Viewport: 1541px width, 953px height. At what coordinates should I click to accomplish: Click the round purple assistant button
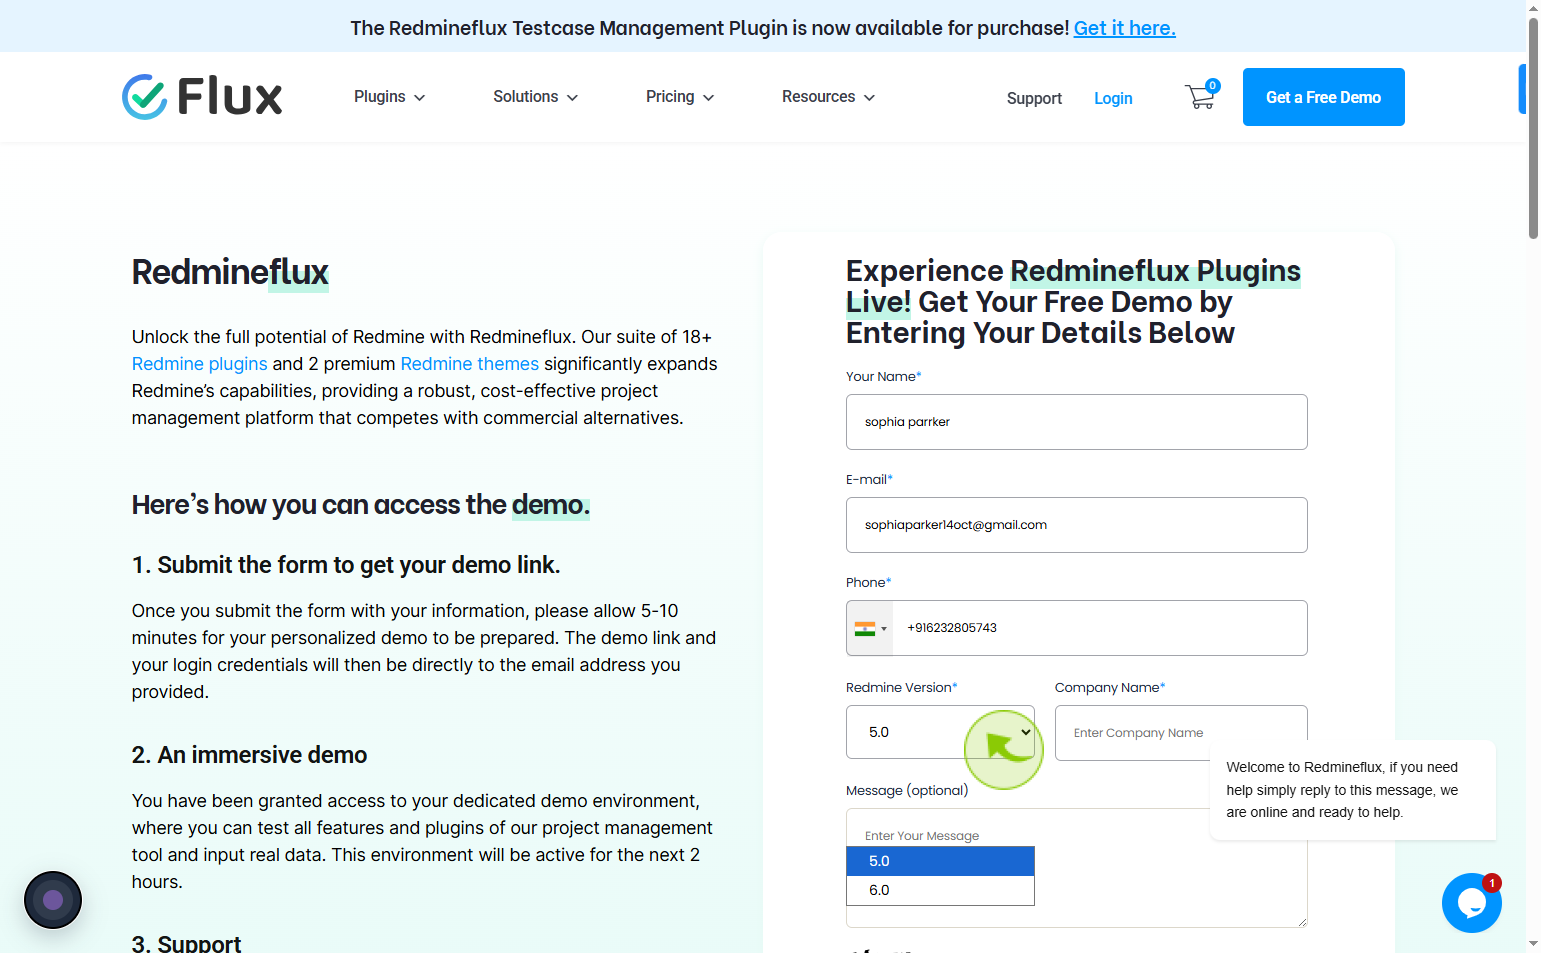click(53, 900)
